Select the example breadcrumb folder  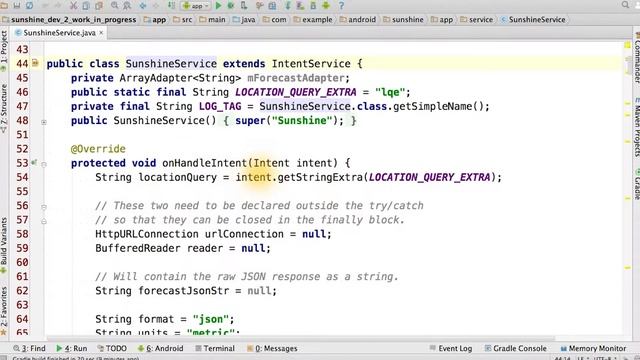tap(313, 20)
